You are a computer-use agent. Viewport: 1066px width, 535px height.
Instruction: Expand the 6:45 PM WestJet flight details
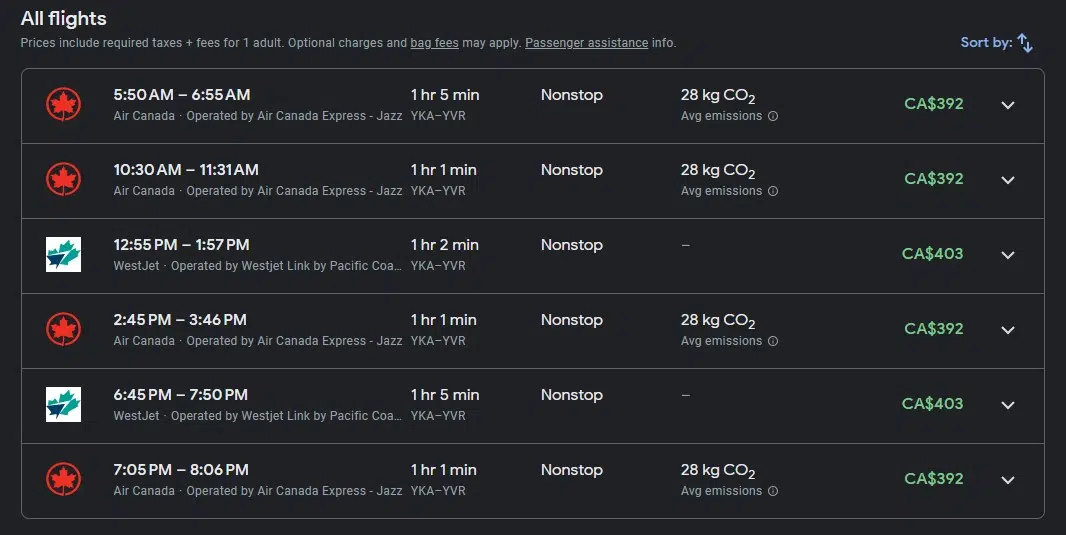pos(1008,405)
